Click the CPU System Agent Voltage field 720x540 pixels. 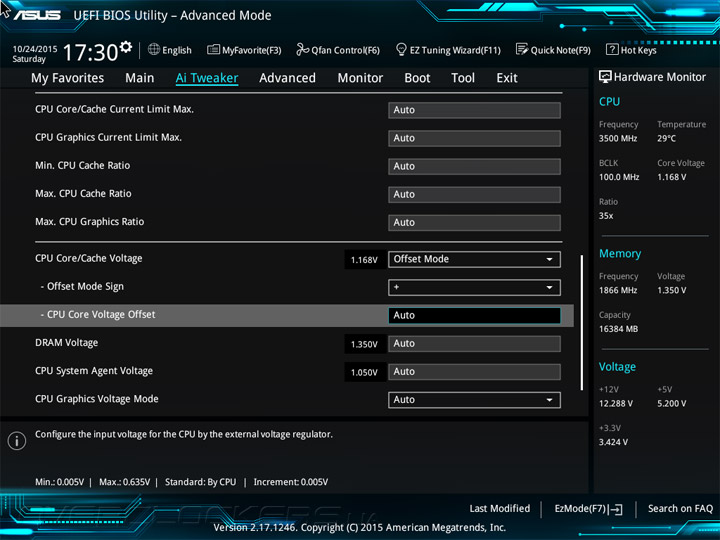[x=474, y=371]
